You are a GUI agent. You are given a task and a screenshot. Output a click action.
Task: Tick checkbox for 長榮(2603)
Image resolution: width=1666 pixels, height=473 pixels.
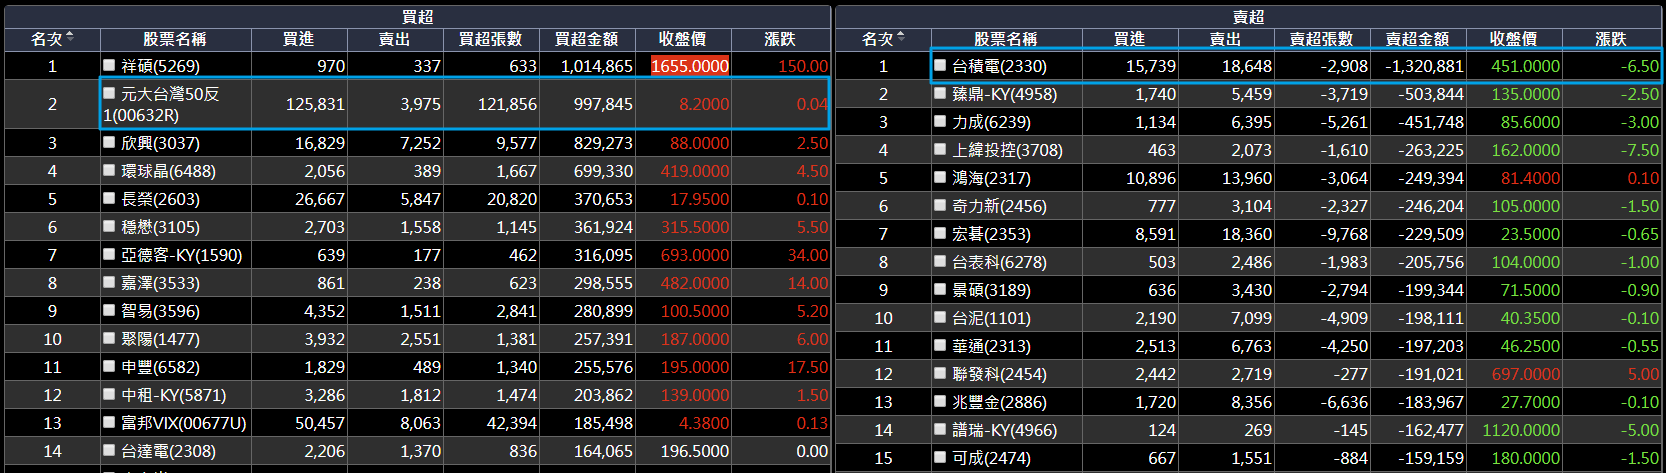tap(109, 198)
